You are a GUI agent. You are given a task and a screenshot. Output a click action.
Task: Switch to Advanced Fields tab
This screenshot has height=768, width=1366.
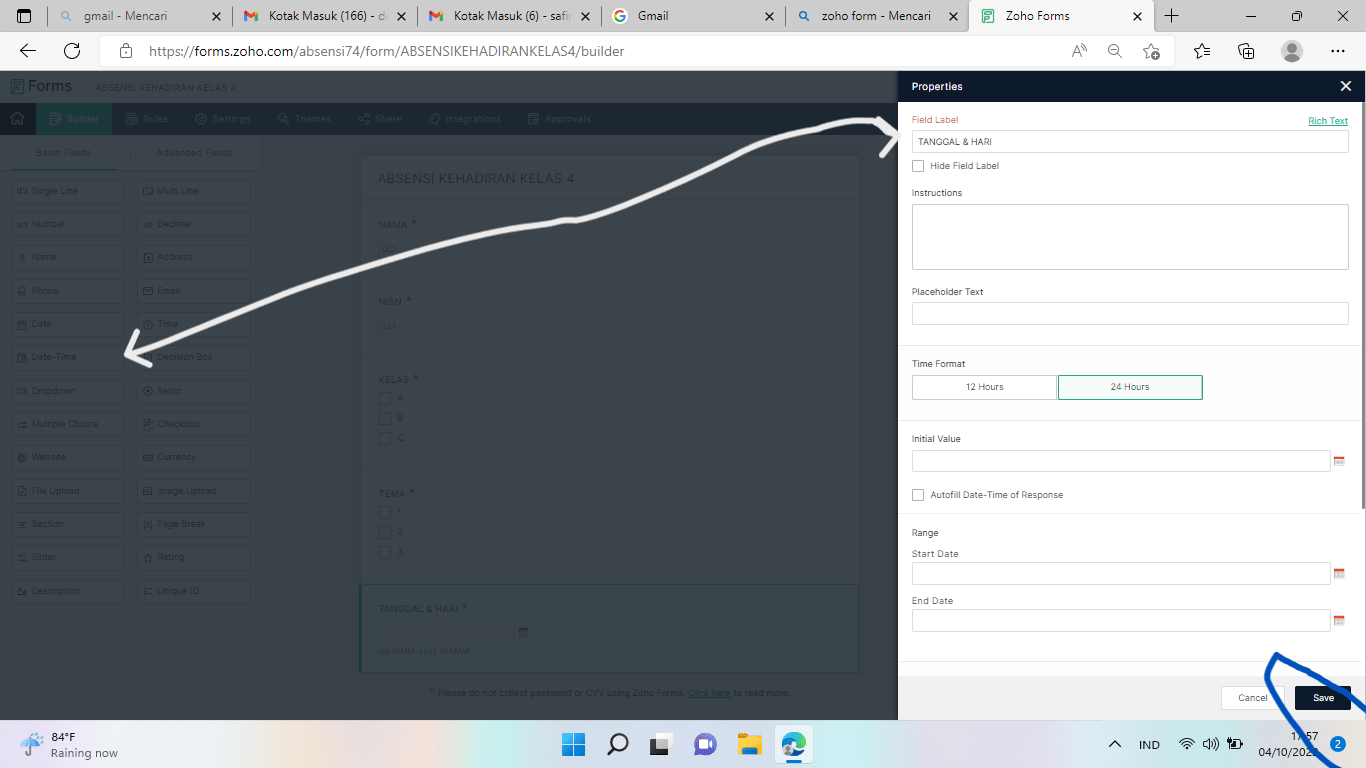tap(194, 153)
